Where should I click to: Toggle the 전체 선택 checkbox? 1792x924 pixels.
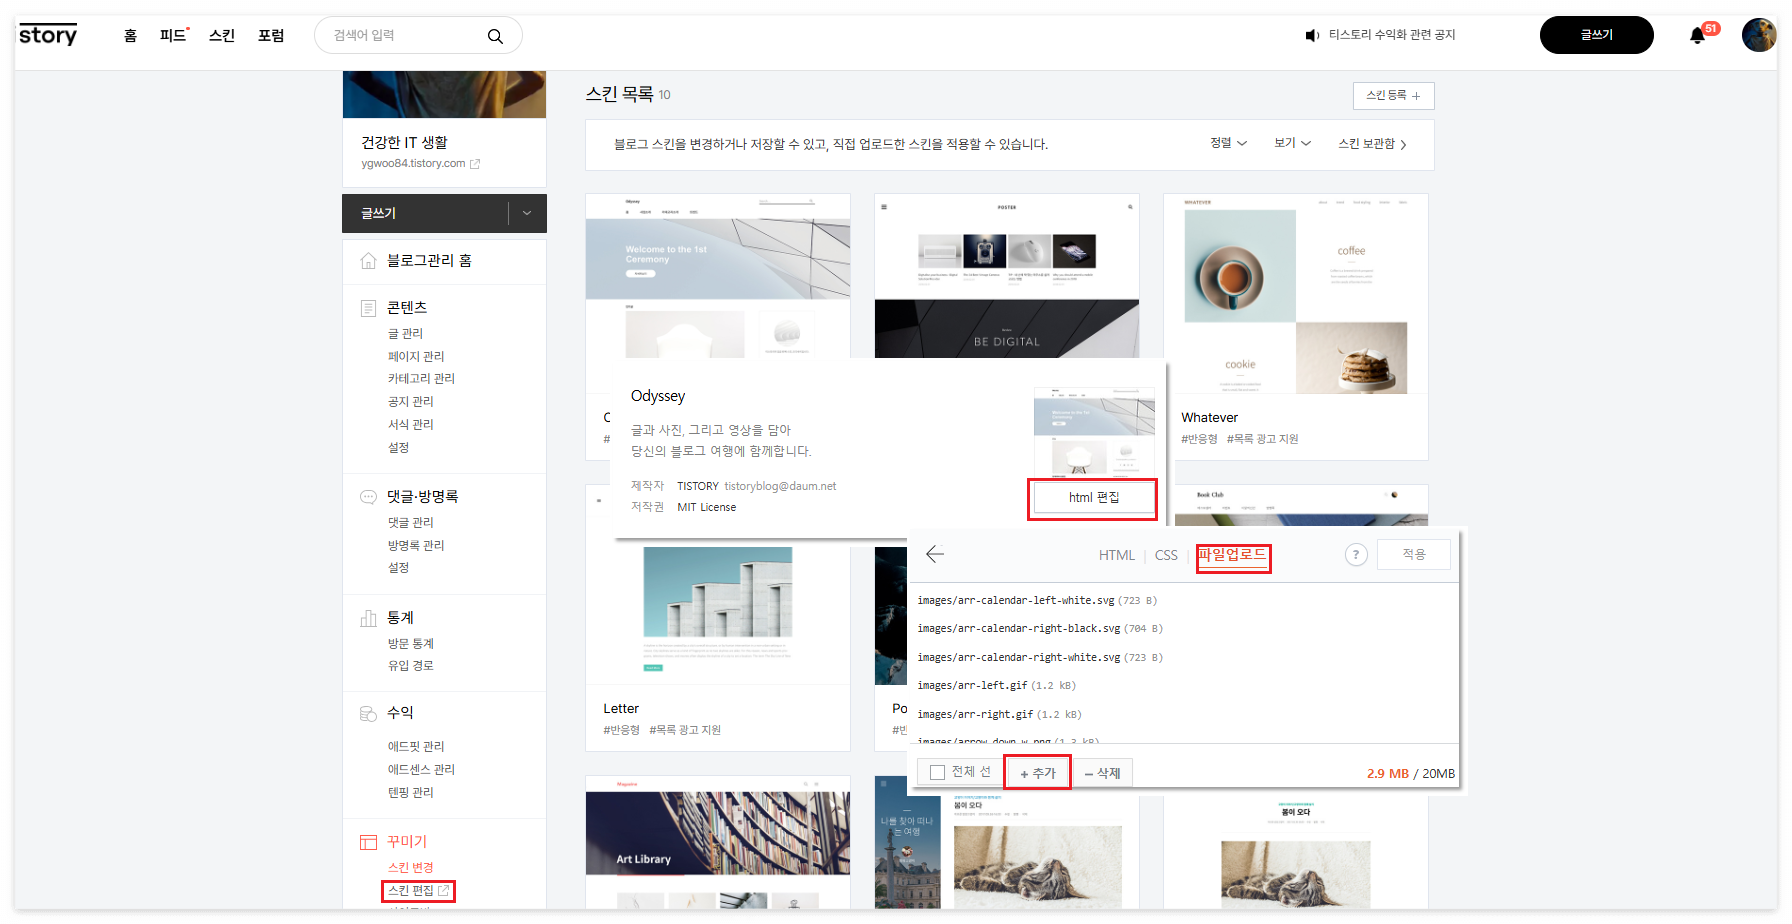pos(937,772)
